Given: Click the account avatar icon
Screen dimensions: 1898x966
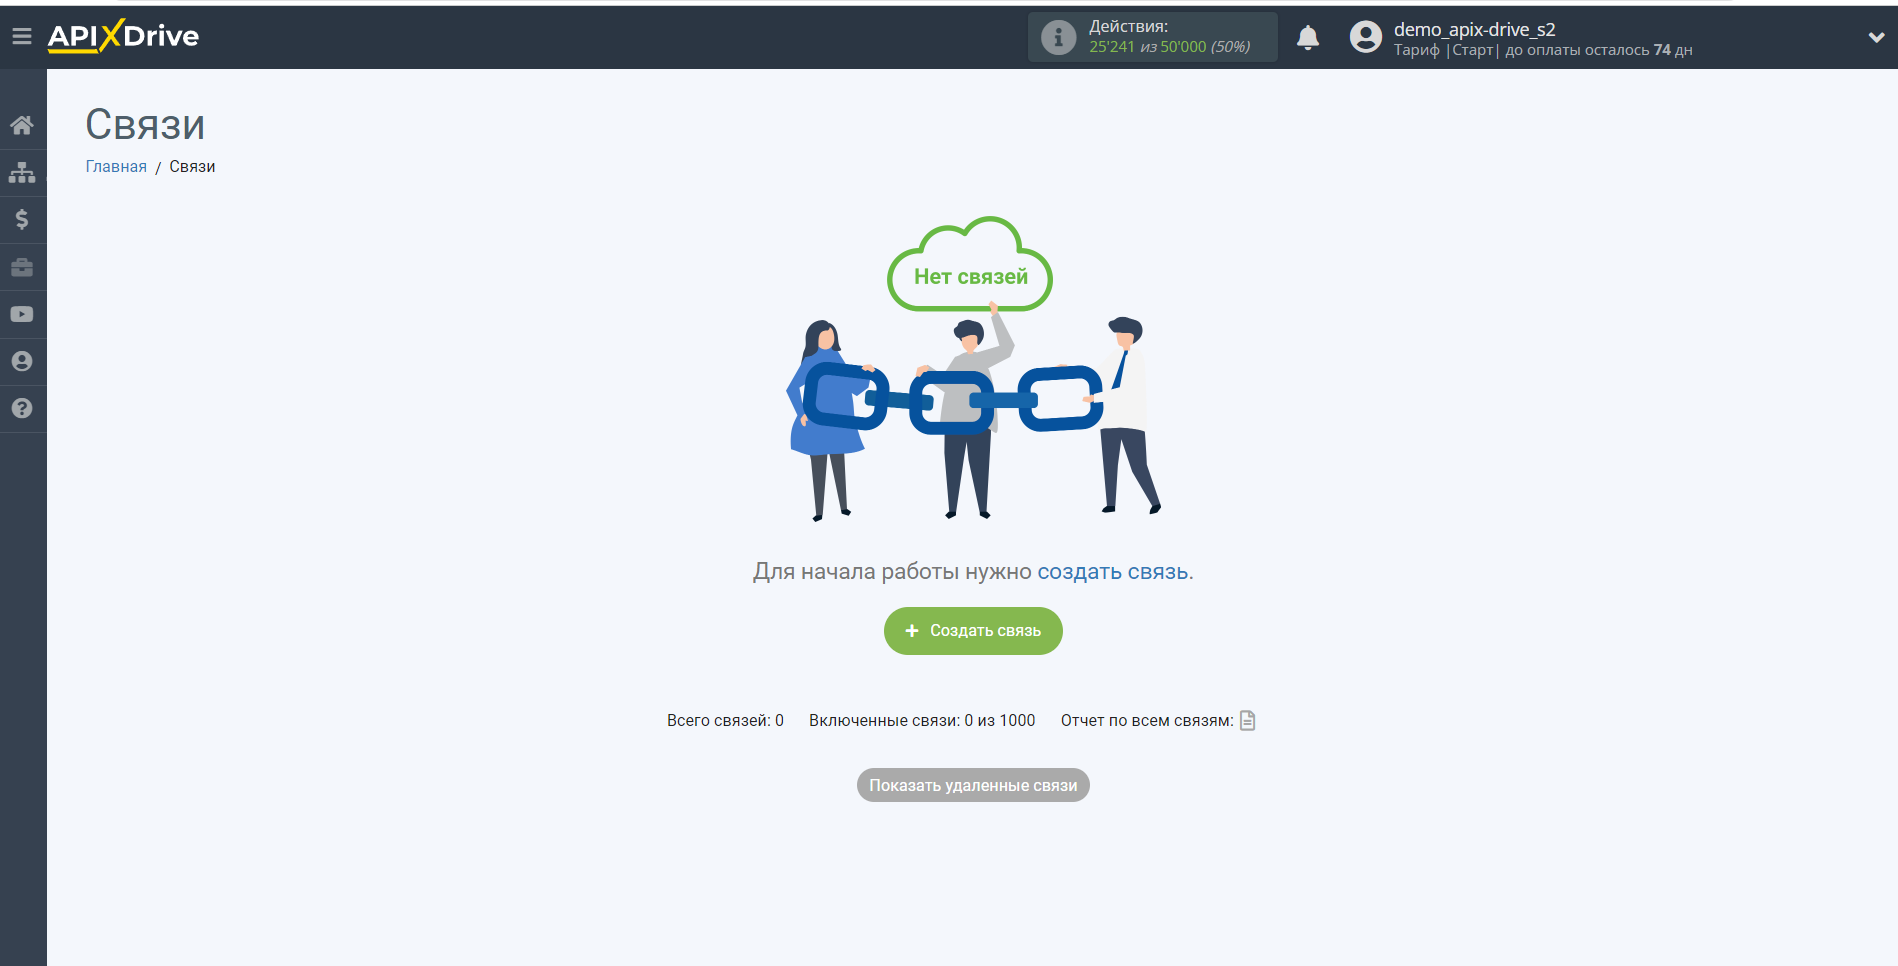Looking at the screenshot, I should [1366, 37].
